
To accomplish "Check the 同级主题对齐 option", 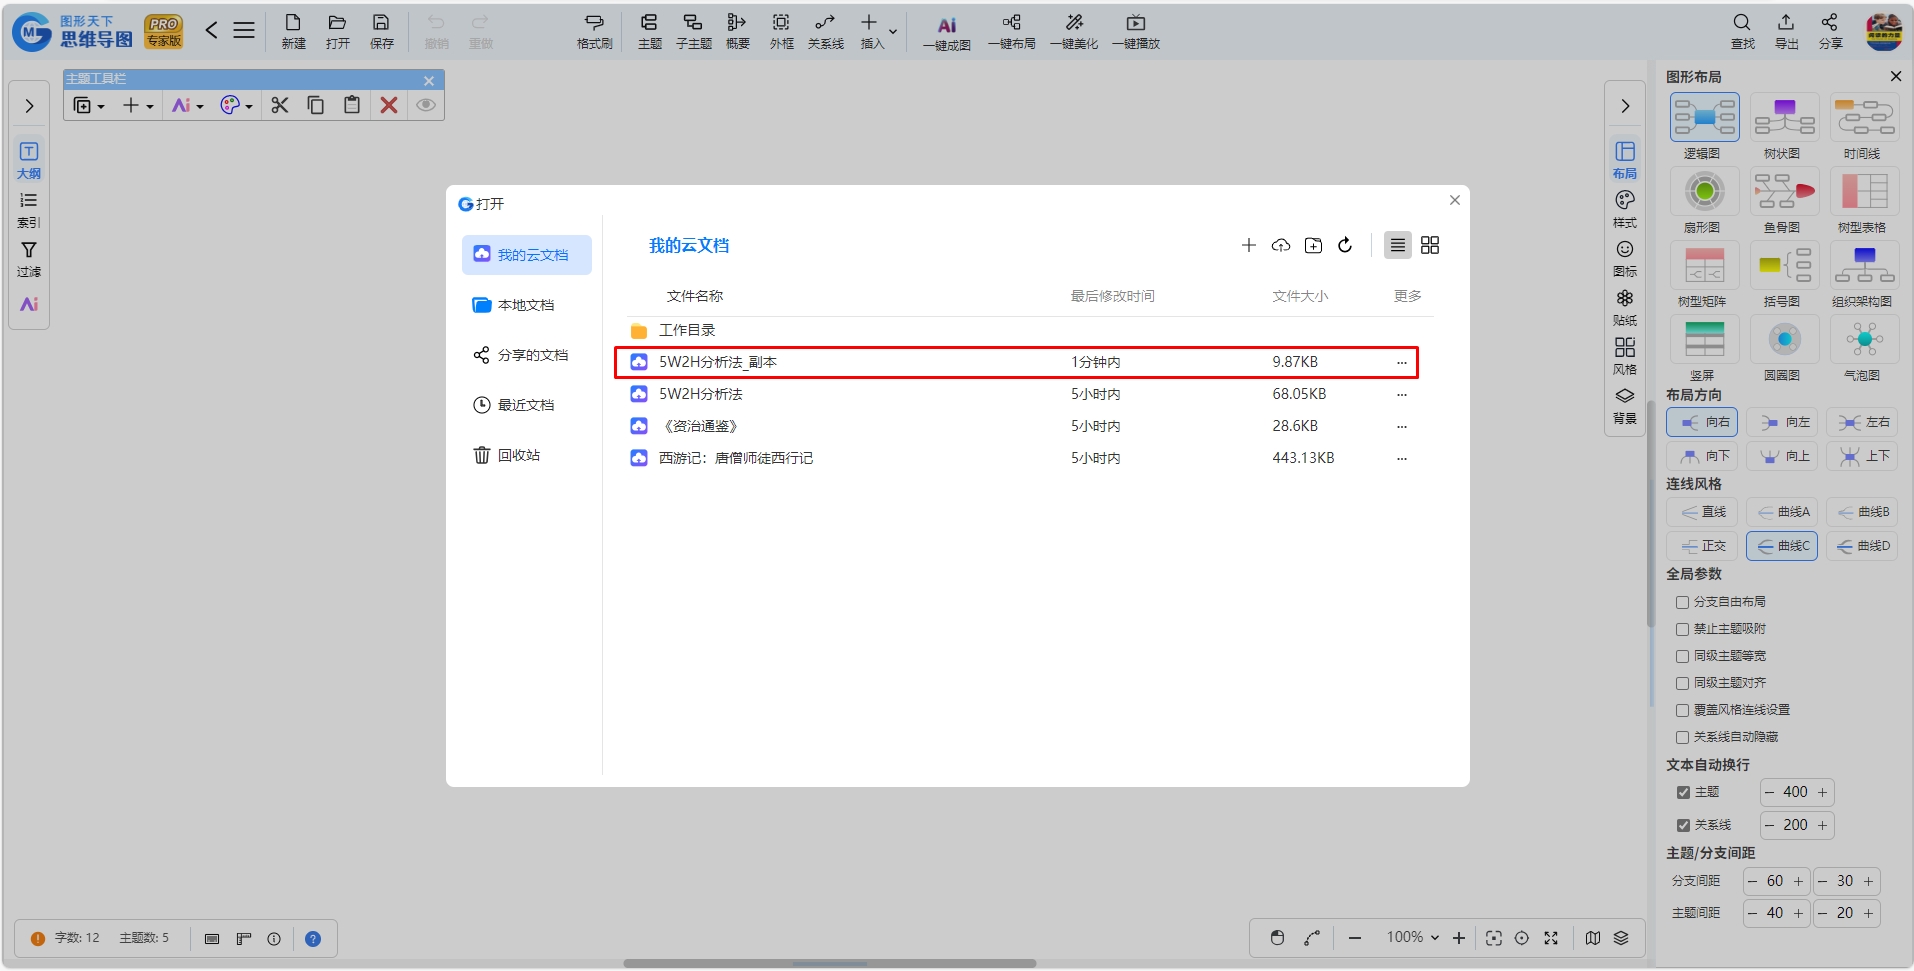I will tap(1682, 683).
